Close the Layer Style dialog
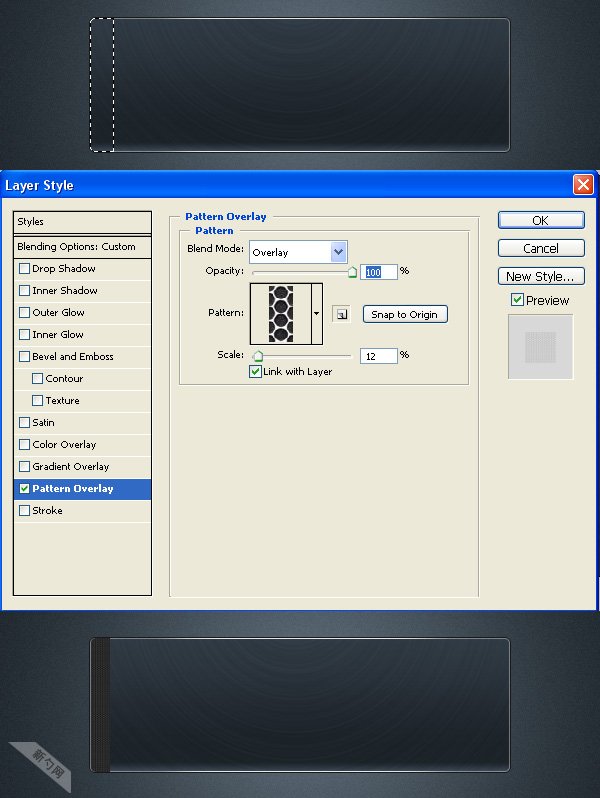 pos(583,184)
